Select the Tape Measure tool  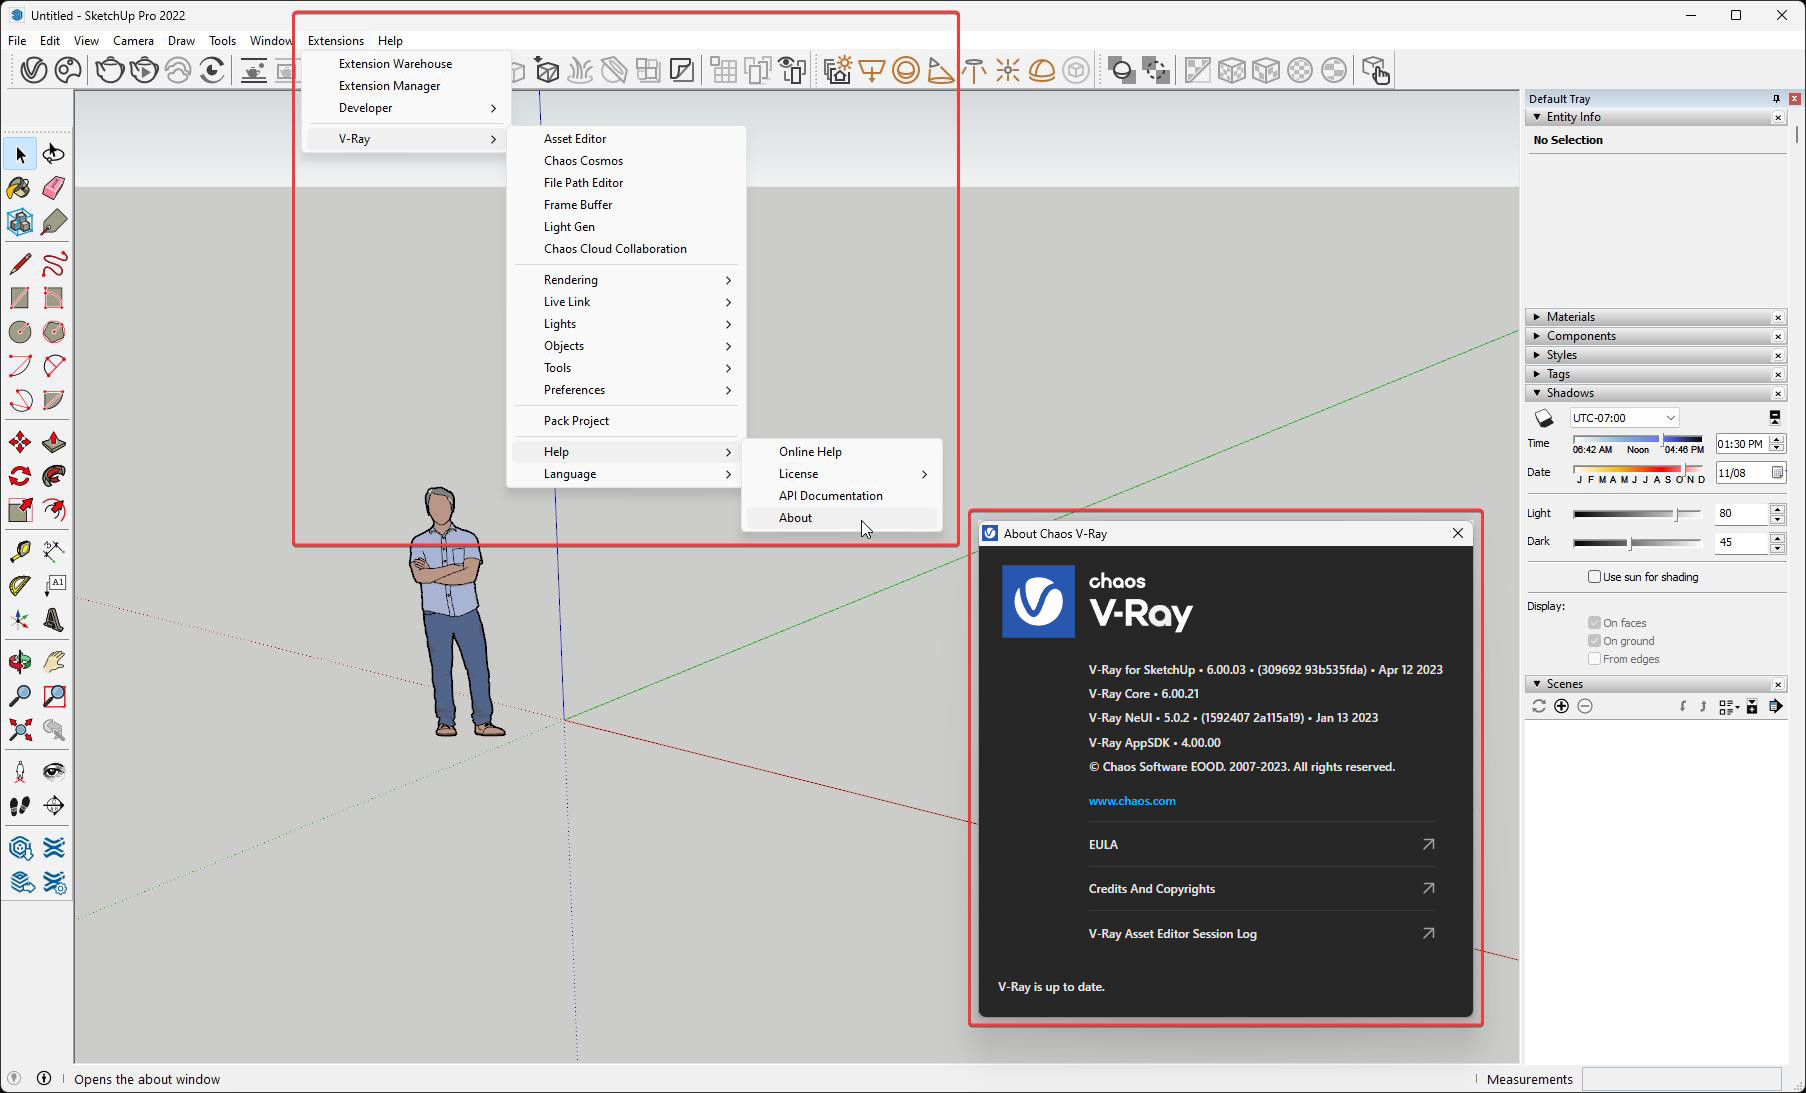pyautogui.click(x=20, y=551)
